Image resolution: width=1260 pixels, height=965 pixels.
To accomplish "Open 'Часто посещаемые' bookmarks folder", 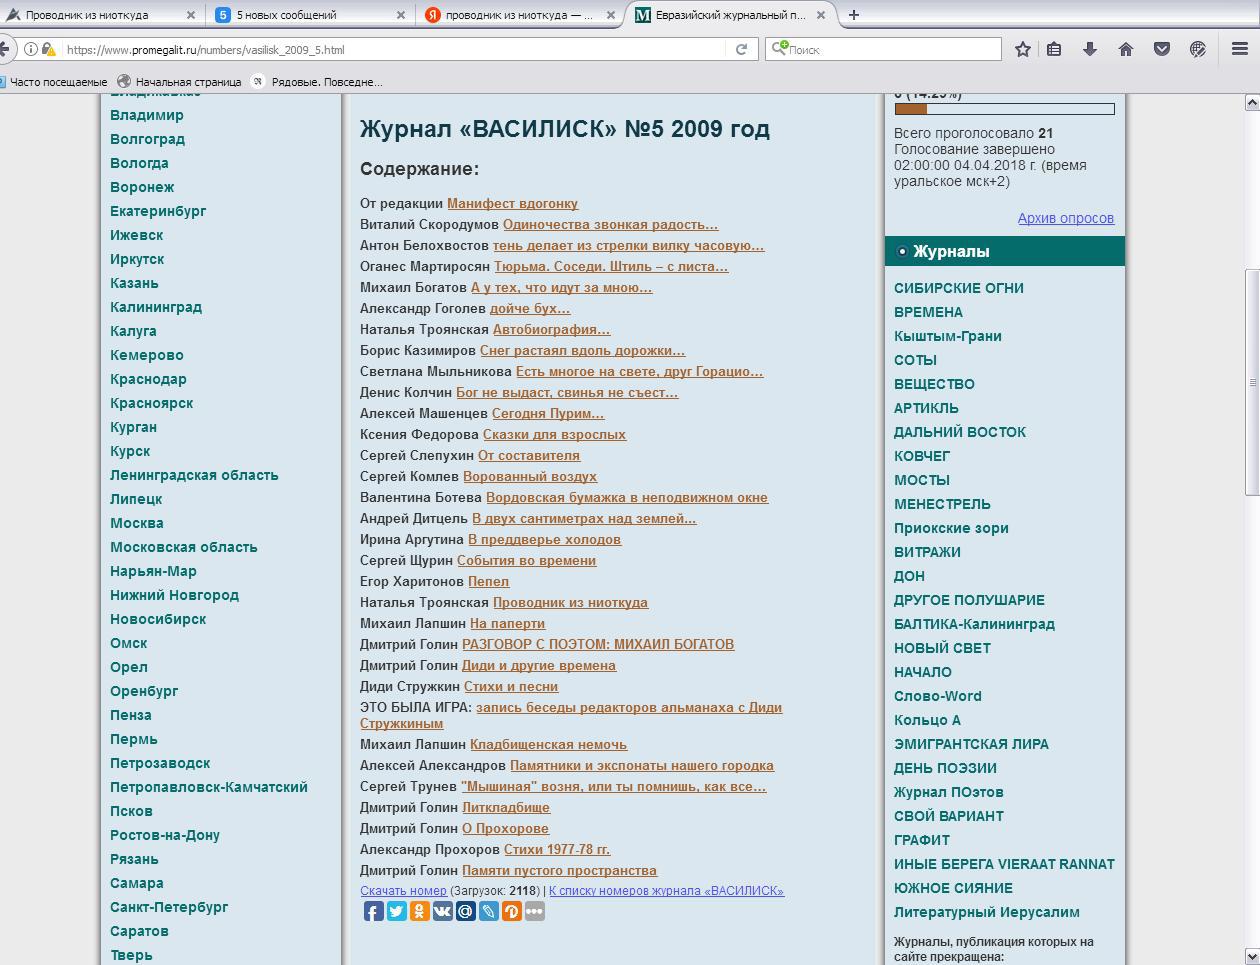I will [x=54, y=82].
